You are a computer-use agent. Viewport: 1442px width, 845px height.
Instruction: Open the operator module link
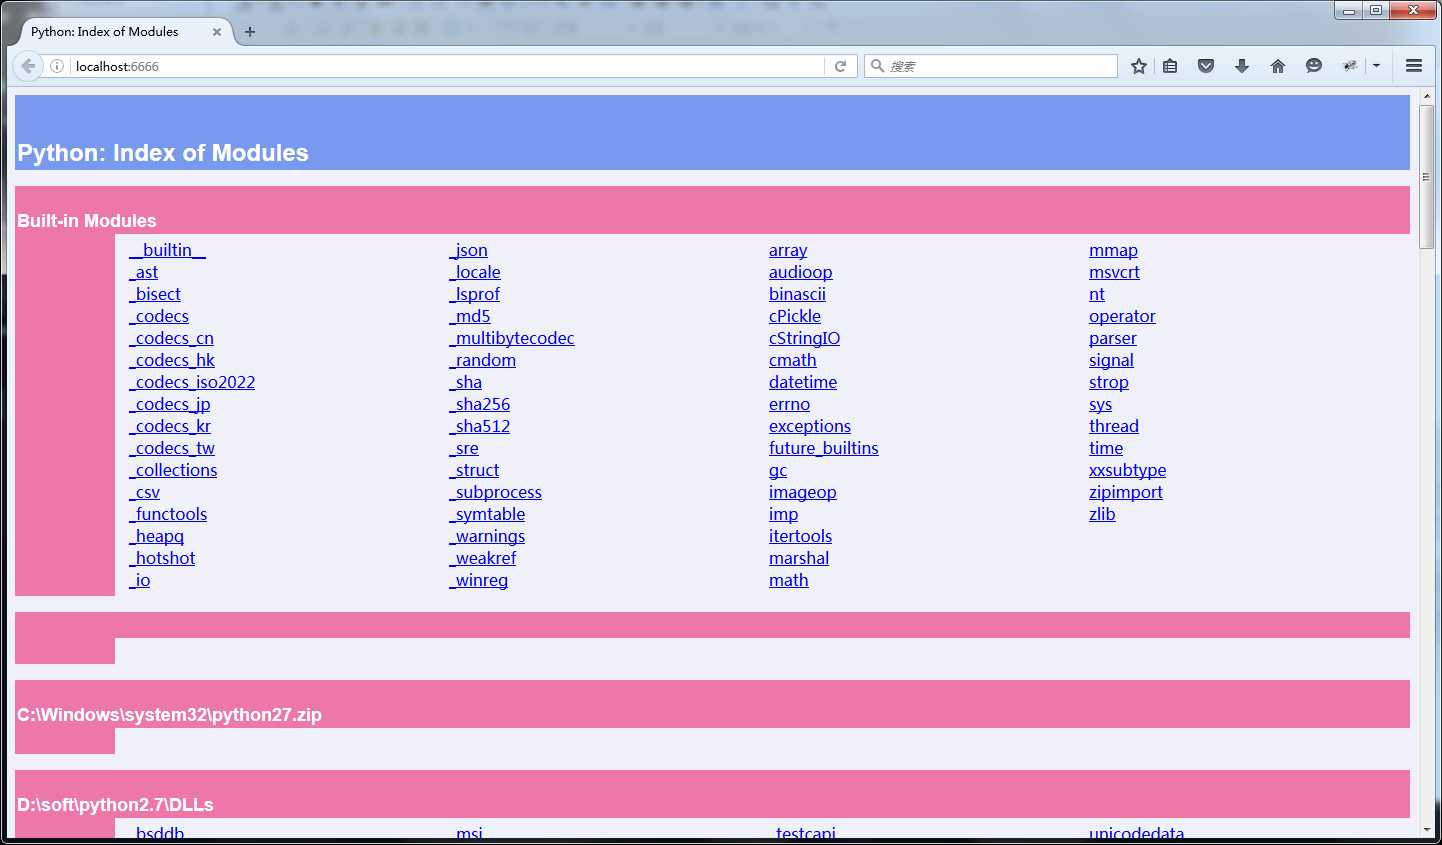(1122, 316)
